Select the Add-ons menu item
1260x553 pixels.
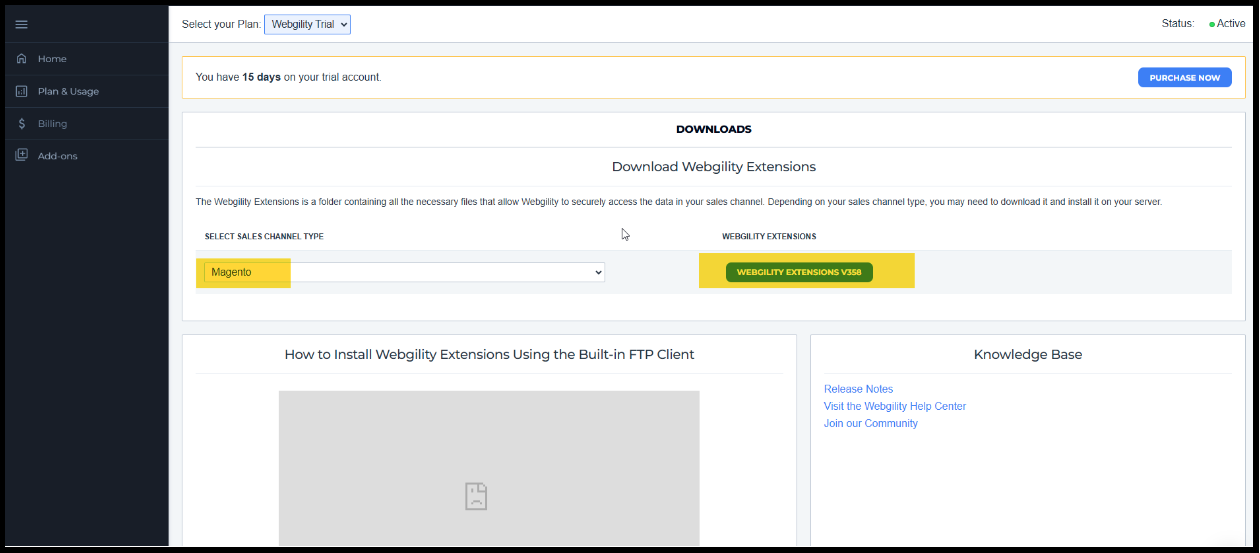click(x=57, y=156)
